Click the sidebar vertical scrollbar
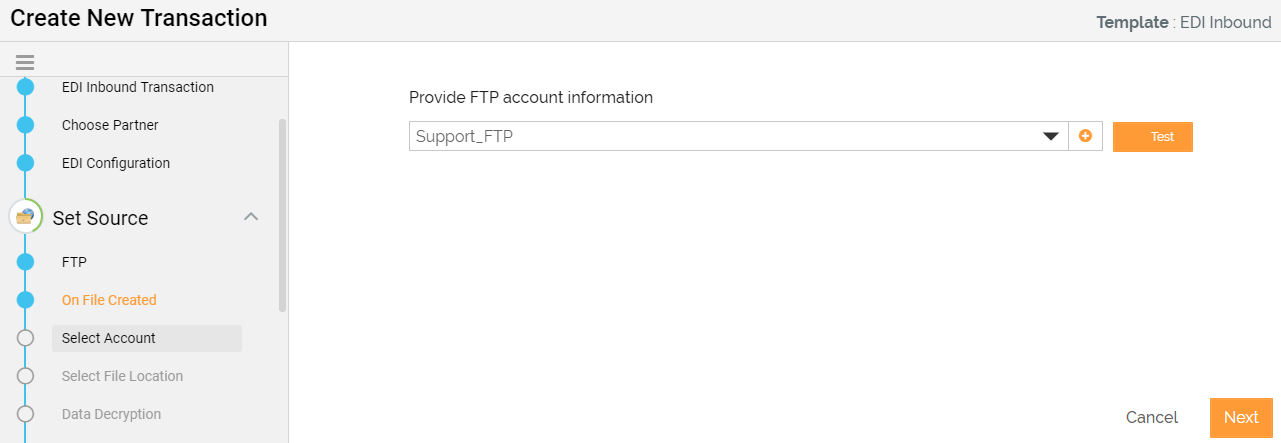Screen dimensions: 1281x443 [283, 215]
